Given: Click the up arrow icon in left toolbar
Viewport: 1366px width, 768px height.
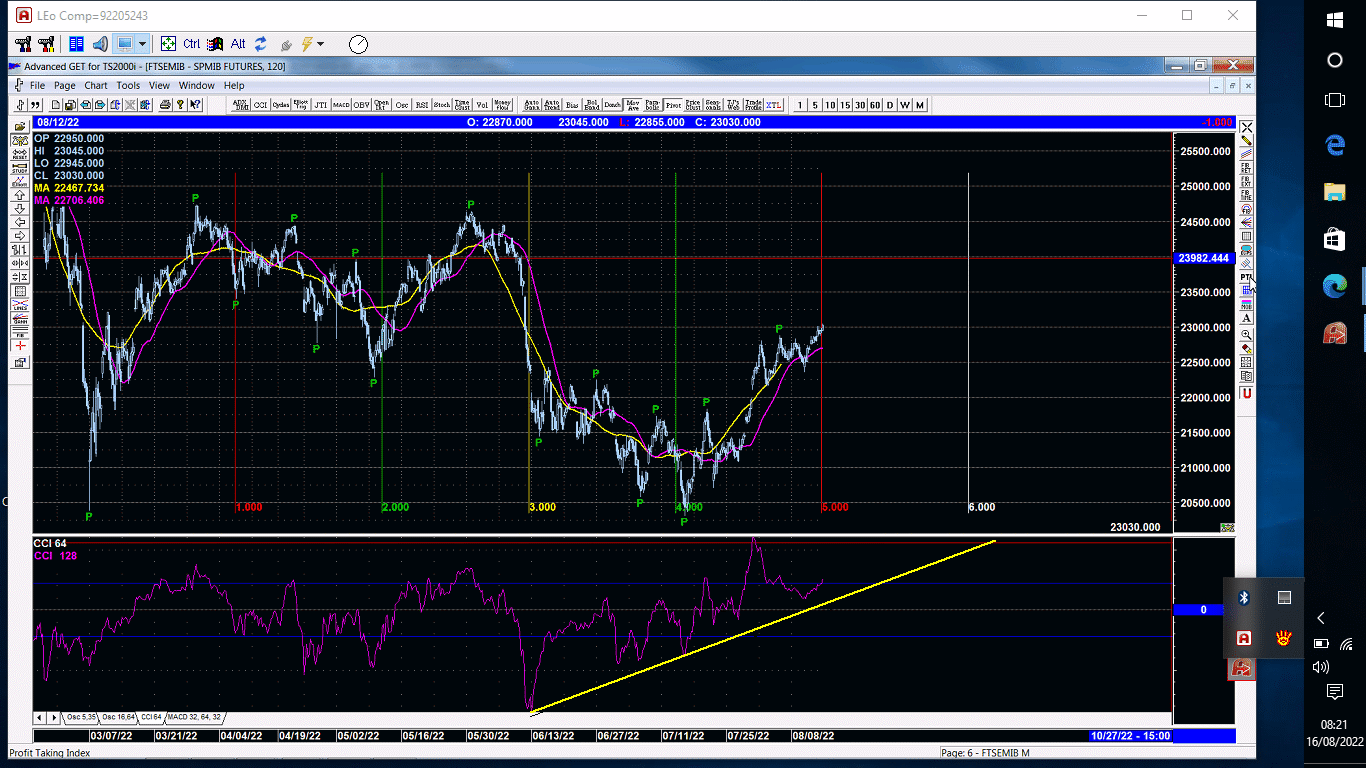Looking at the screenshot, I should pyautogui.click(x=20, y=195).
